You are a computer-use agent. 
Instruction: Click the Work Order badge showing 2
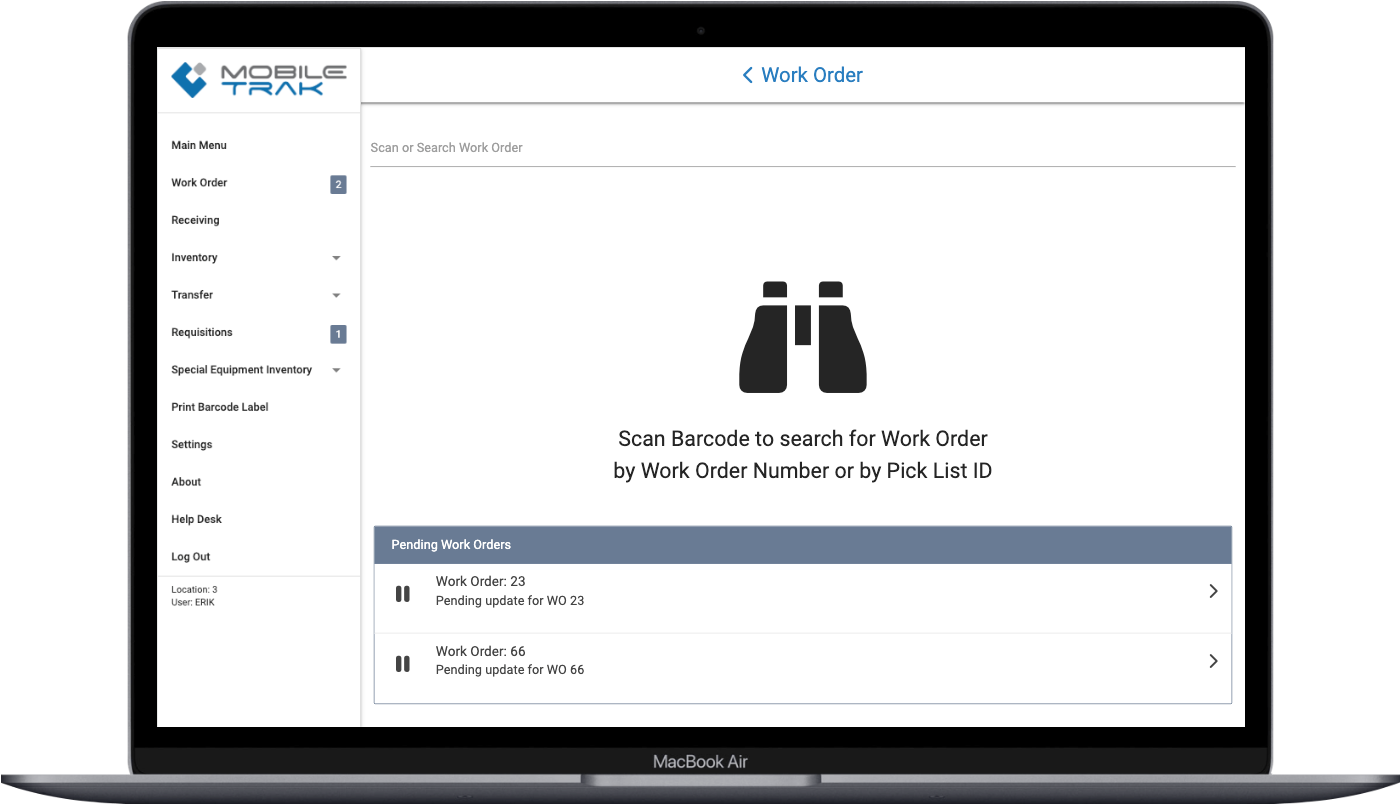coord(338,184)
